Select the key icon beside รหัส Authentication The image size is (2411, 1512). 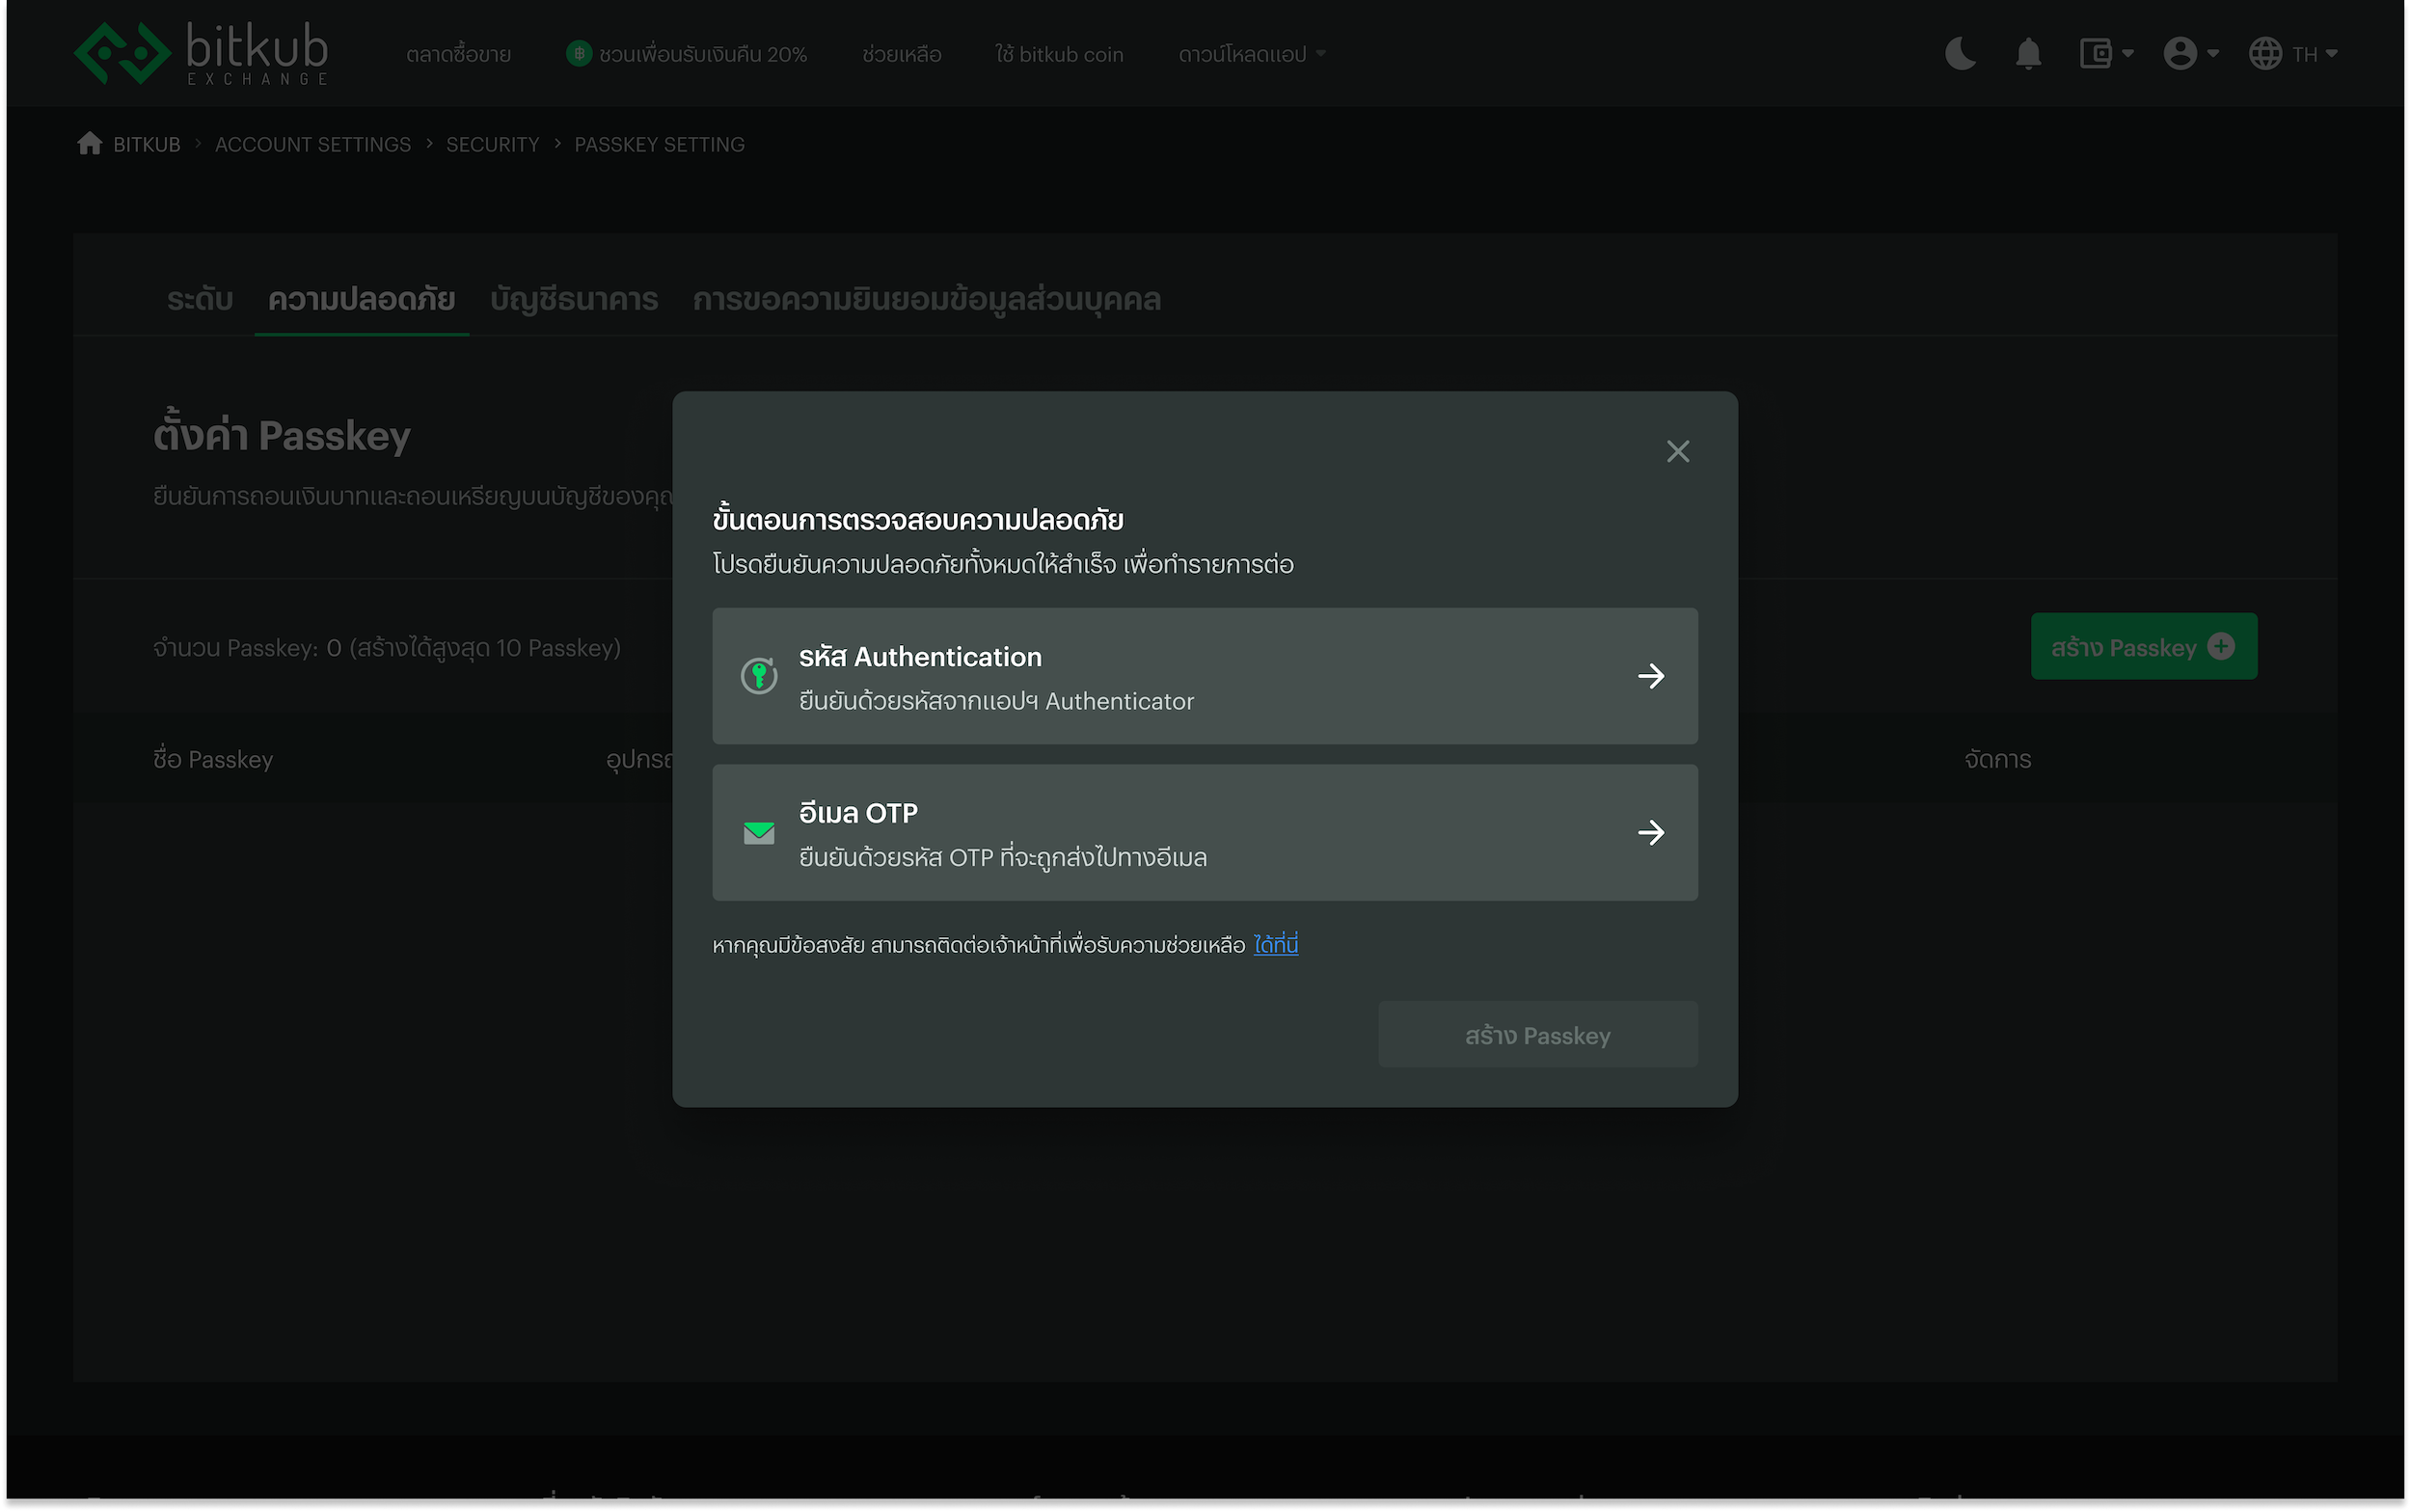[x=760, y=675]
